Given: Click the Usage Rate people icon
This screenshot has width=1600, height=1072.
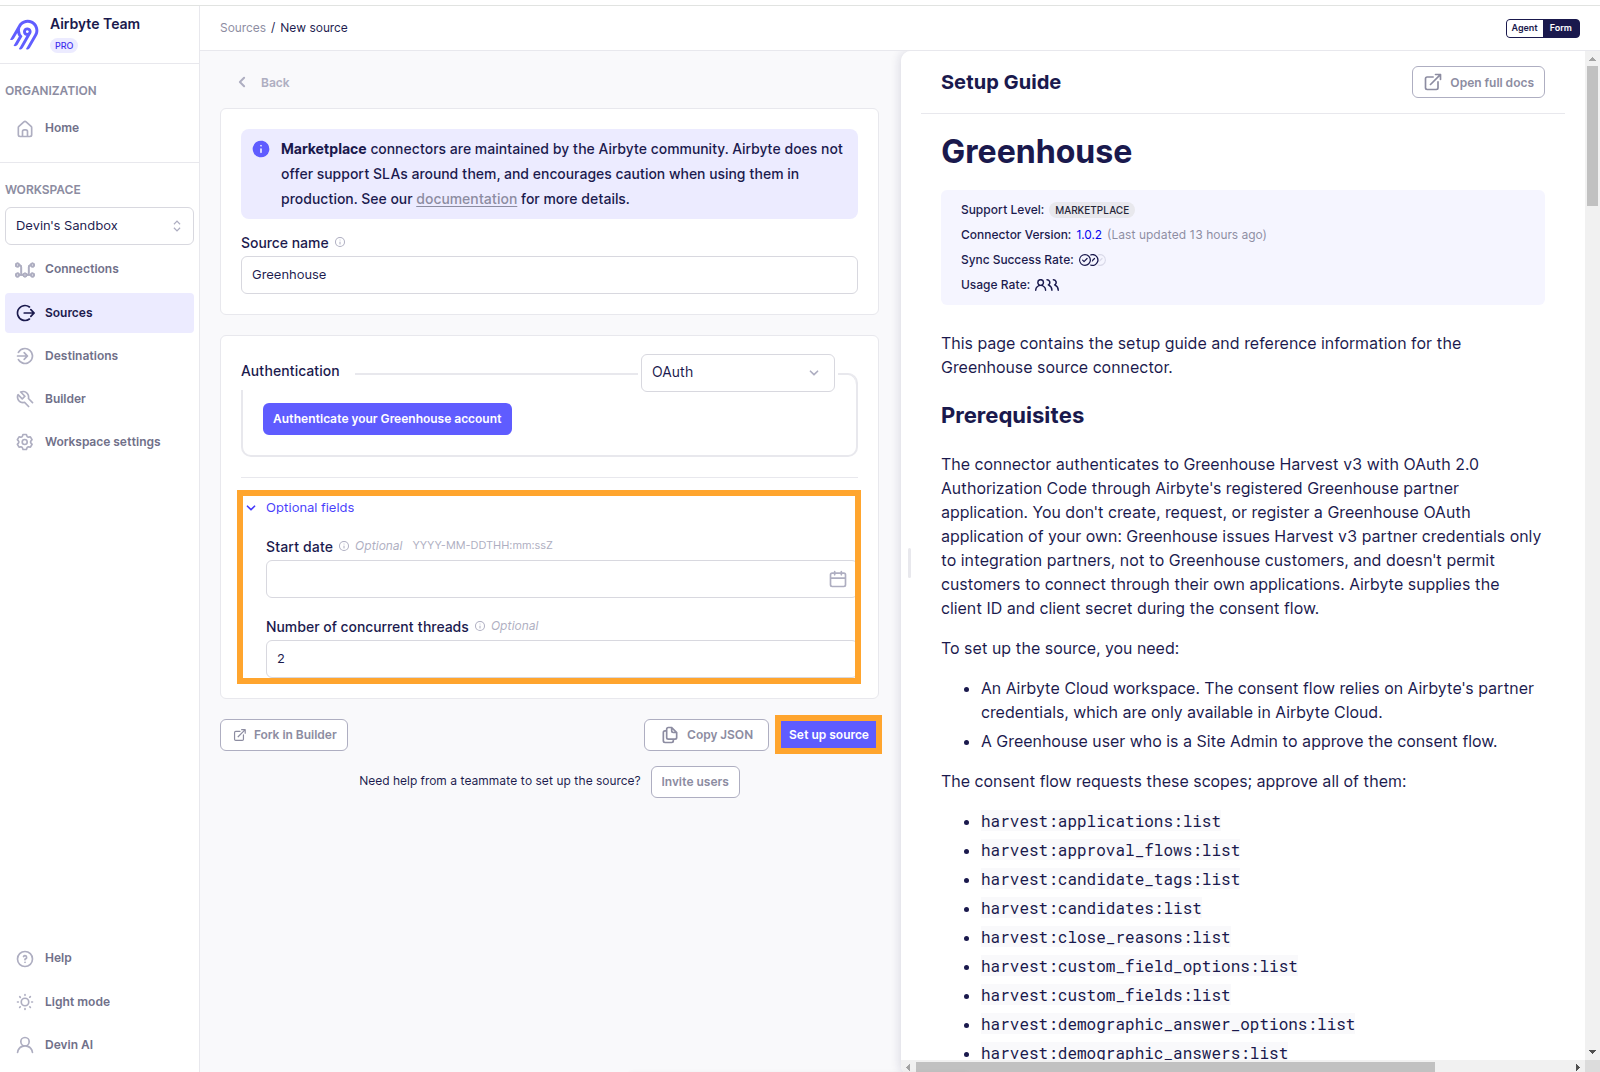Looking at the screenshot, I should pos(1047,285).
